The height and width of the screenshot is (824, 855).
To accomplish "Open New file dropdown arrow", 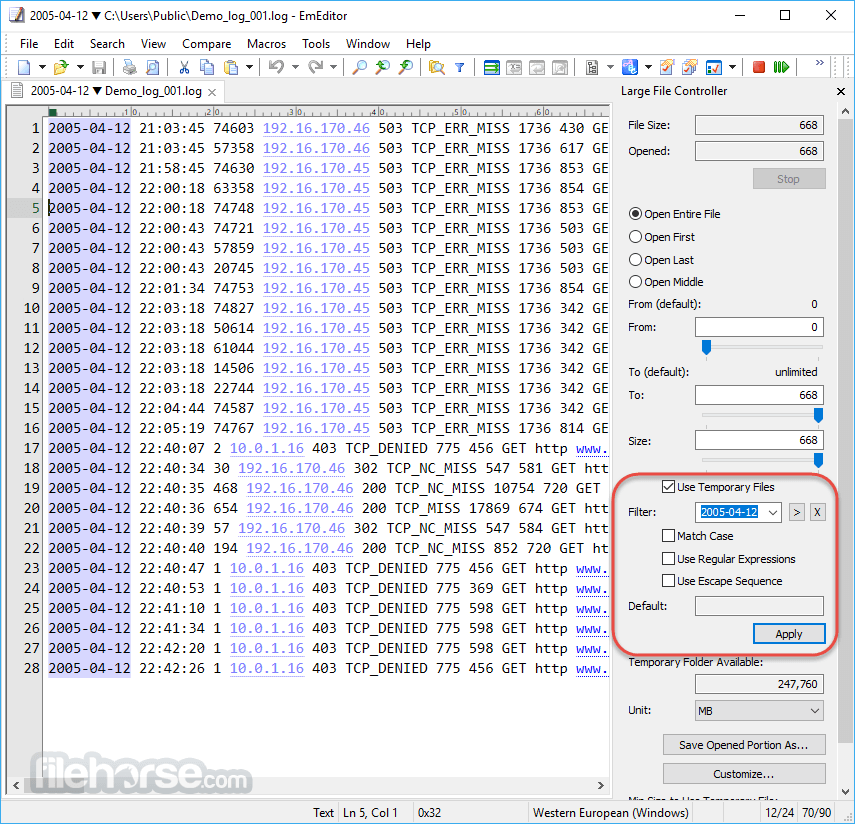I will pos(42,67).
